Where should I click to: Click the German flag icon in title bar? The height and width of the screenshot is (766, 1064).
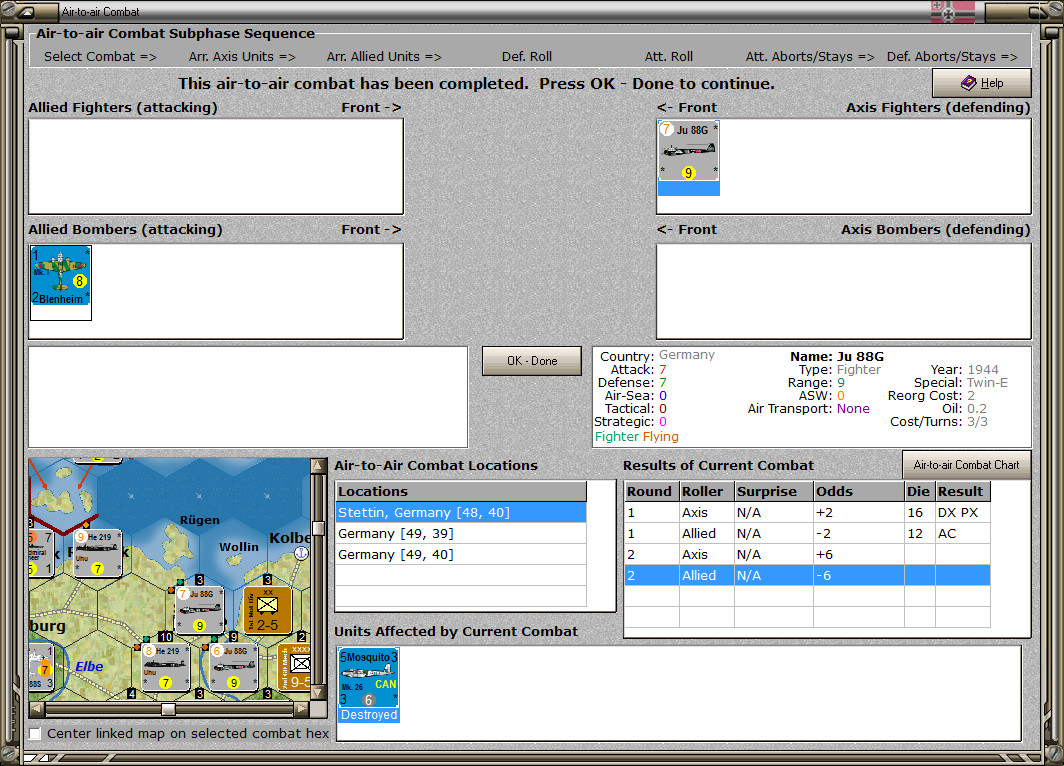953,12
